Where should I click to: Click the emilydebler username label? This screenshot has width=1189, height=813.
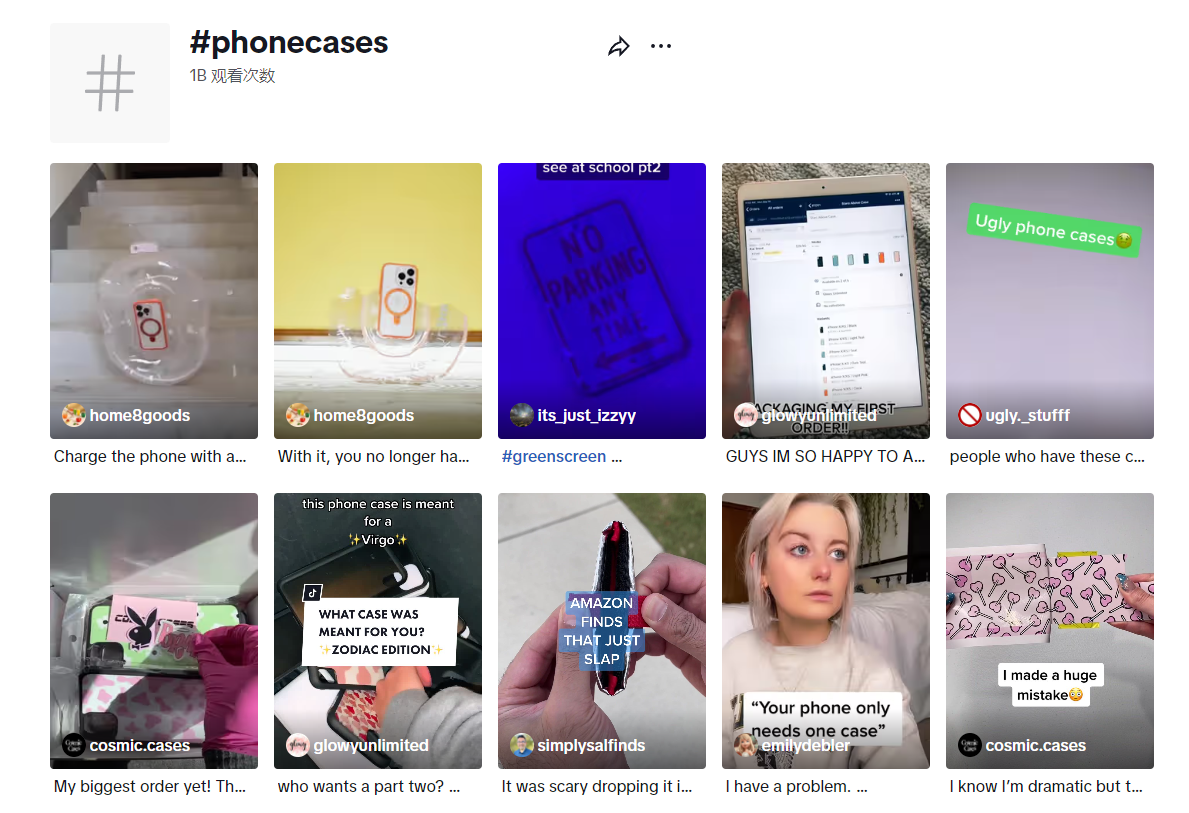click(x=805, y=746)
